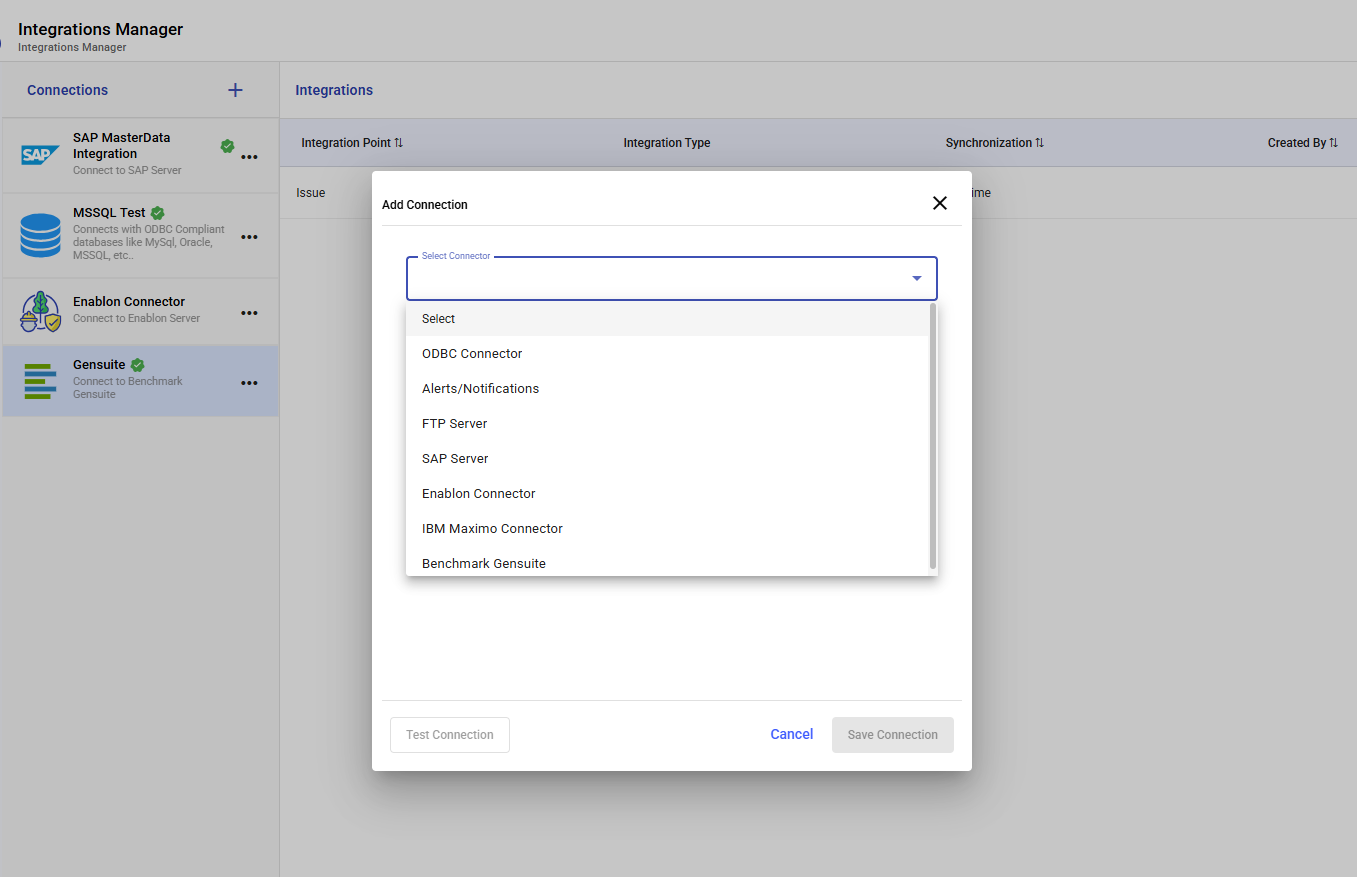
Task: Open the more options menu for MSSQL Test
Action: tap(250, 237)
